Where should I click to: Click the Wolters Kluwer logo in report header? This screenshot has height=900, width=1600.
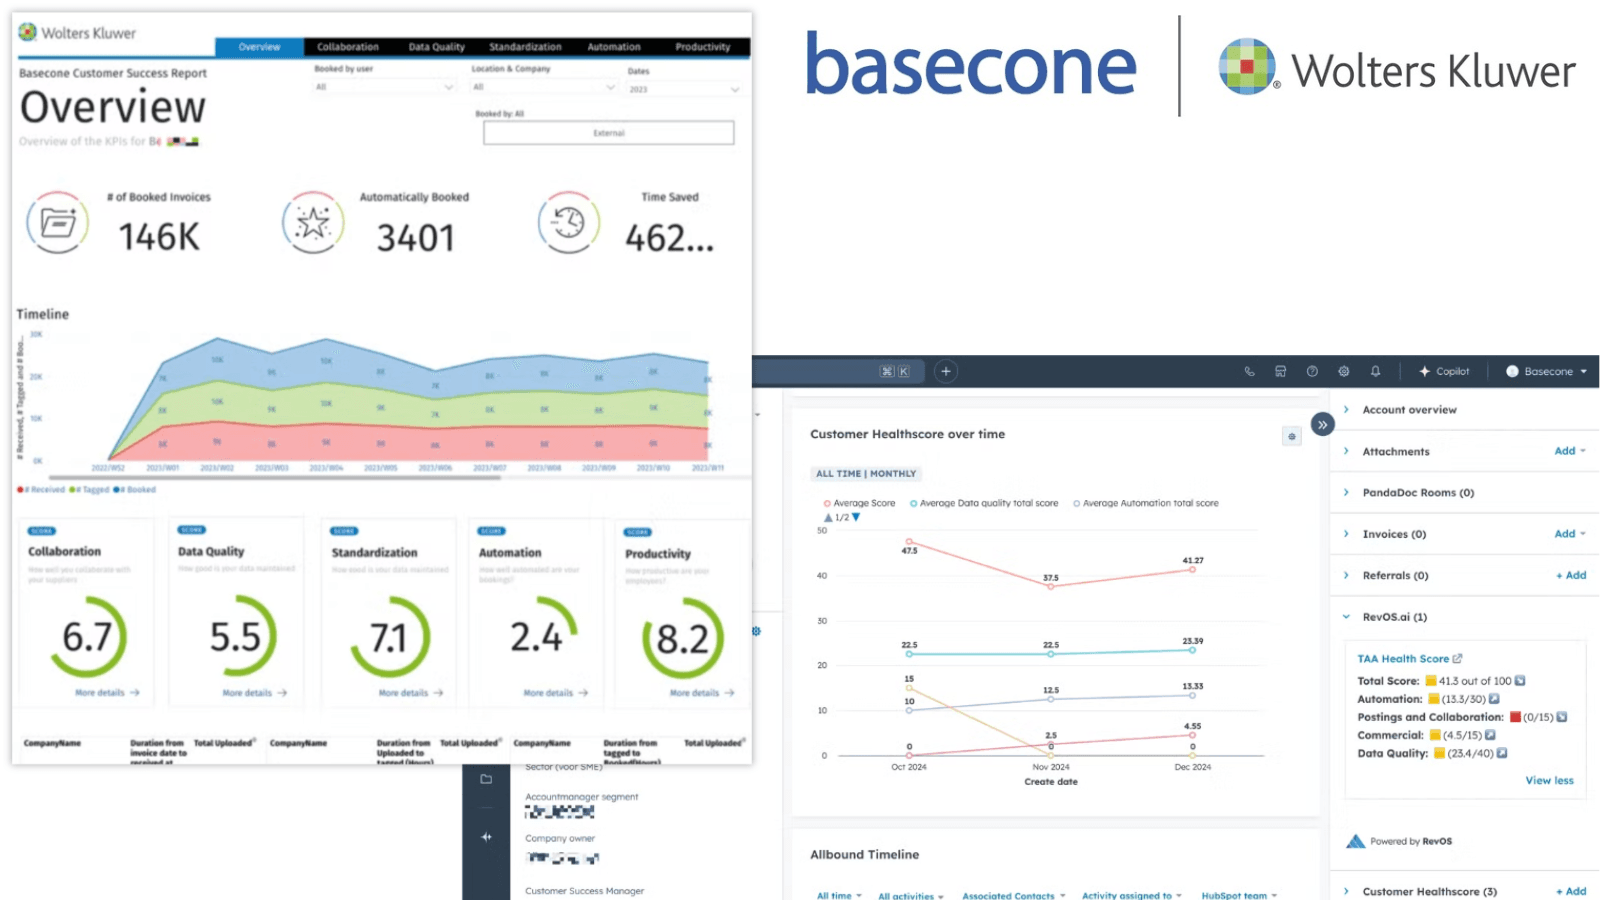pos(77,33)
